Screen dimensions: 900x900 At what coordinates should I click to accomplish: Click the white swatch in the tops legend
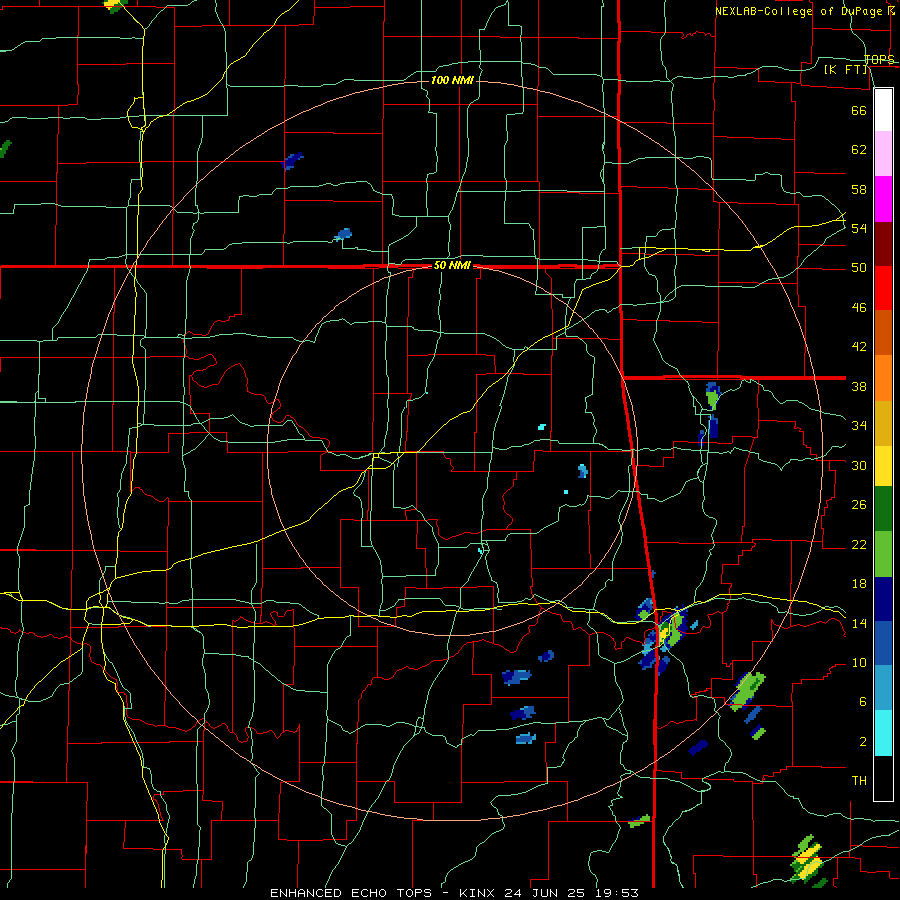click(x=883, y=110)
